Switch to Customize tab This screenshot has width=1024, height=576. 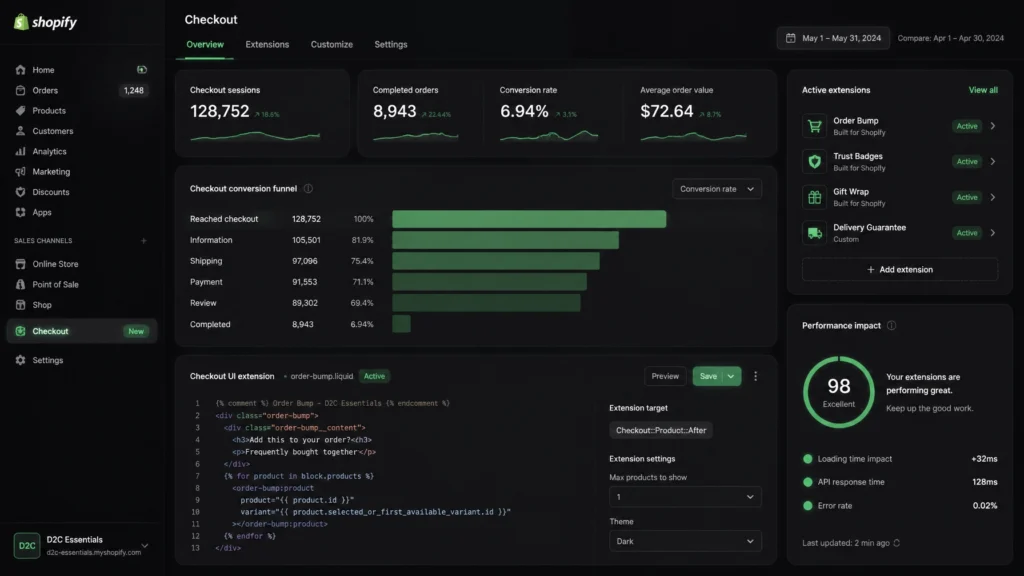click(x=332, y=44)
